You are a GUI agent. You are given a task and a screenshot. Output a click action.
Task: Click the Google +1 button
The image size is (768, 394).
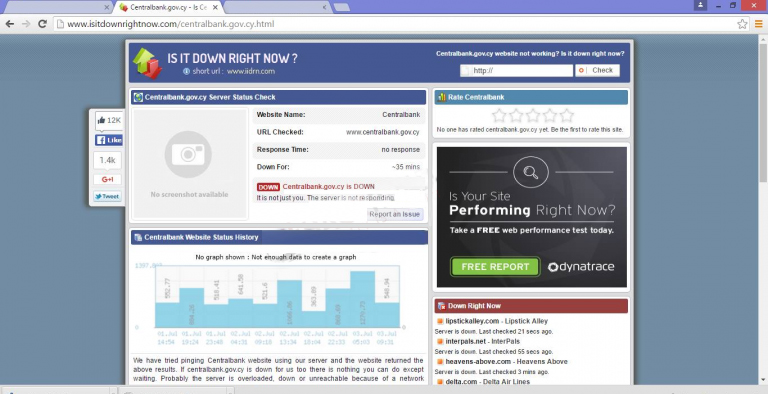click(107, 179)
